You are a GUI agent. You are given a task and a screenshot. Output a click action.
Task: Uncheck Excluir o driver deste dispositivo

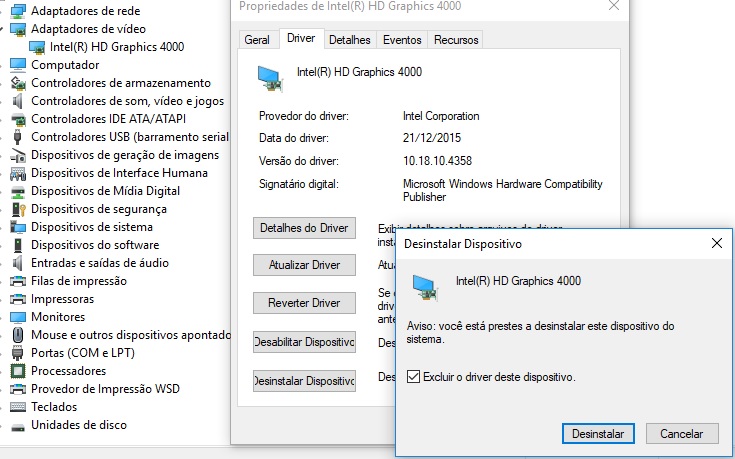pyautogui.click(x=413, y=376)
